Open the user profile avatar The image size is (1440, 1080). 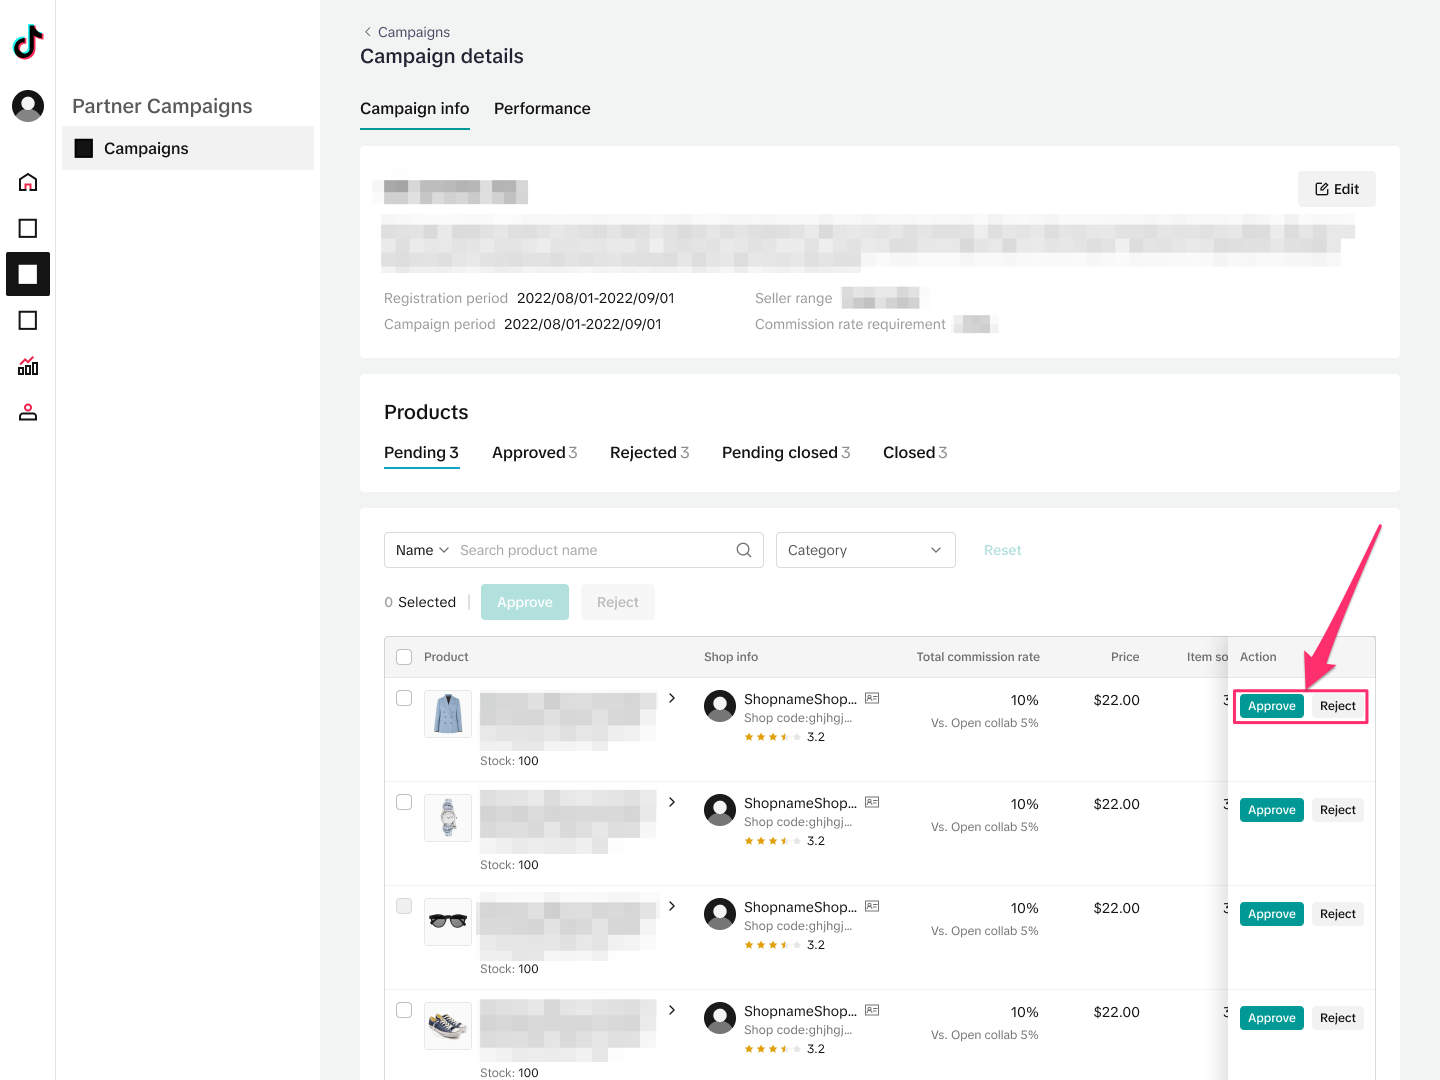pos(28,105)
